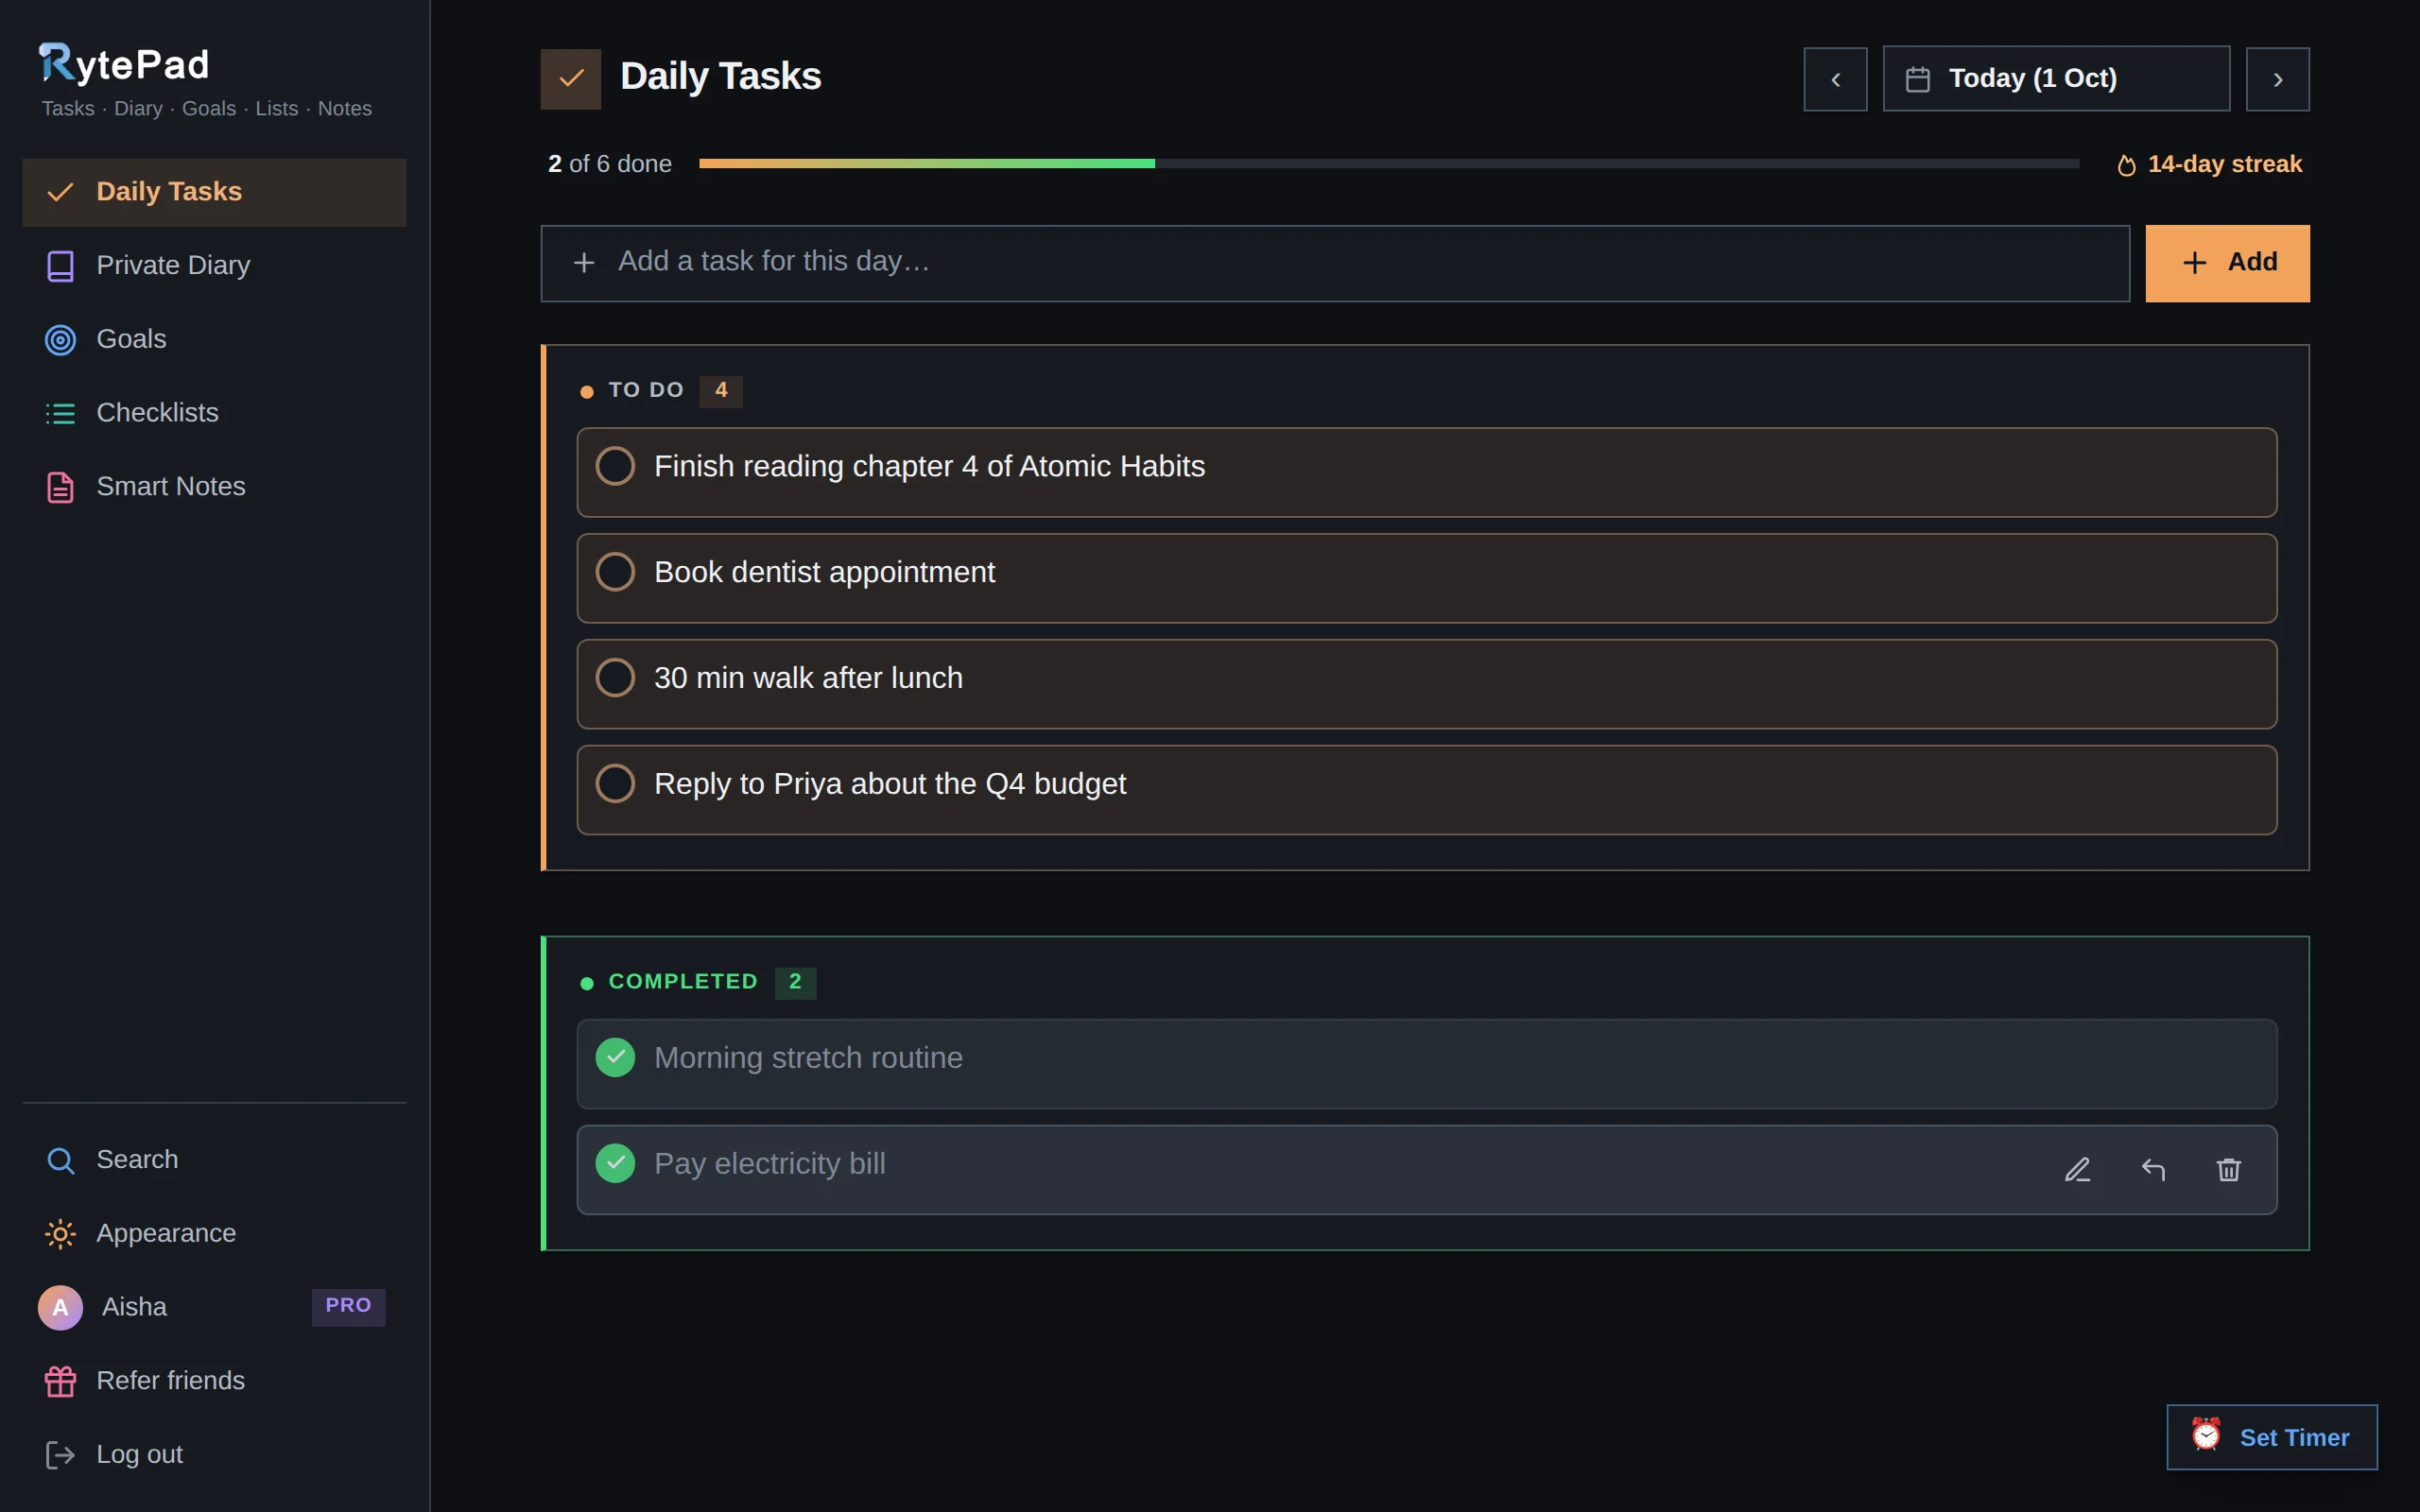The width and height of the screenshot is (2420, 1512).
Task: Go to previous day arrow
Action: (1835, 79)
